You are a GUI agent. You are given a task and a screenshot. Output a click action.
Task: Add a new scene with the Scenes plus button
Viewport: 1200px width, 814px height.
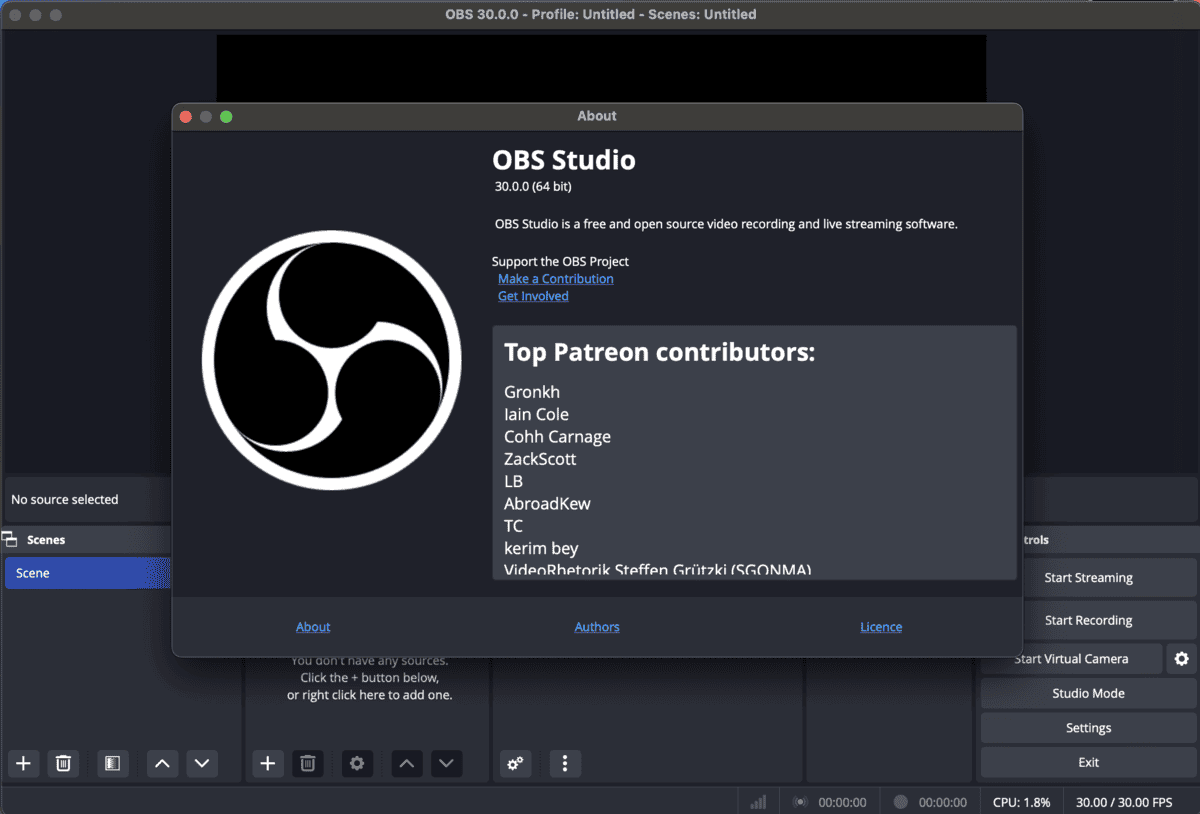pyautogui.click(x=24, y=763)
